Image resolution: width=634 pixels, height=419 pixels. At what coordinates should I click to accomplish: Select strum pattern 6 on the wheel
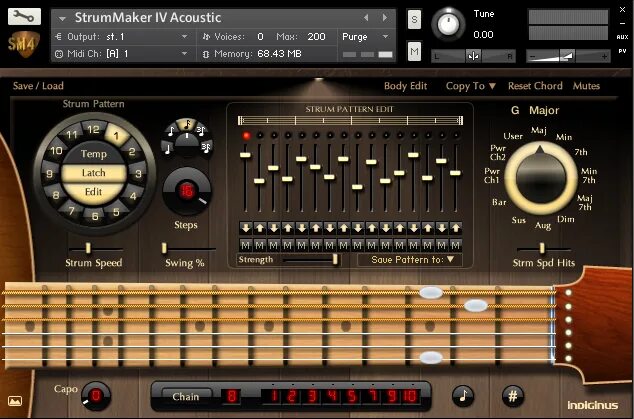[95, 216]
